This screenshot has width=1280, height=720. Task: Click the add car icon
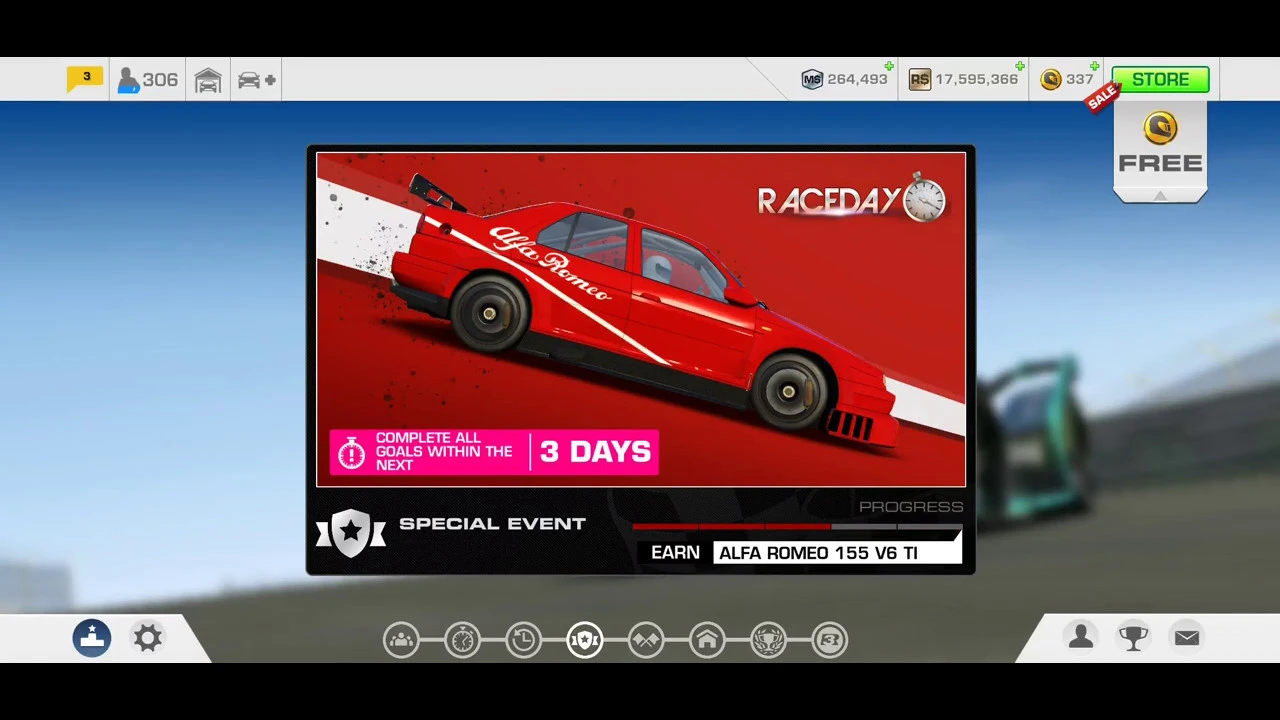[257, 80]
